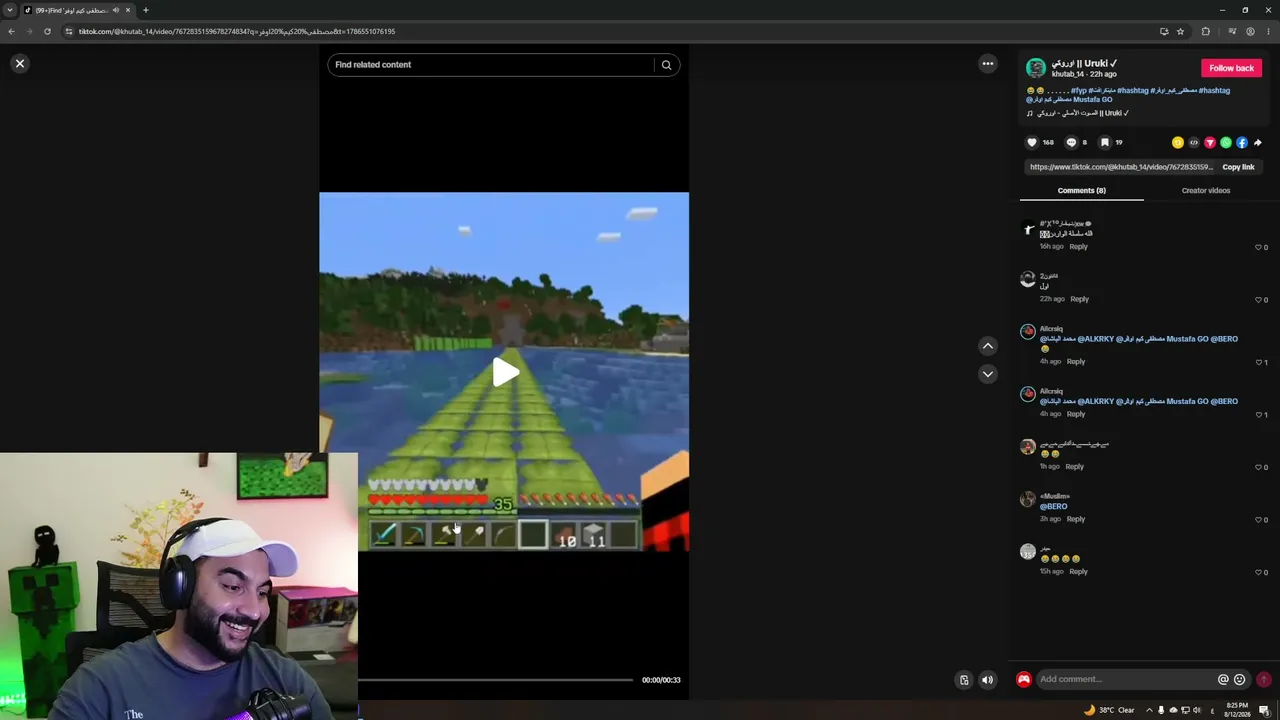1280x720 pixels.
Task: Bookmark this page with the star icon
Action: [1181, 31]
